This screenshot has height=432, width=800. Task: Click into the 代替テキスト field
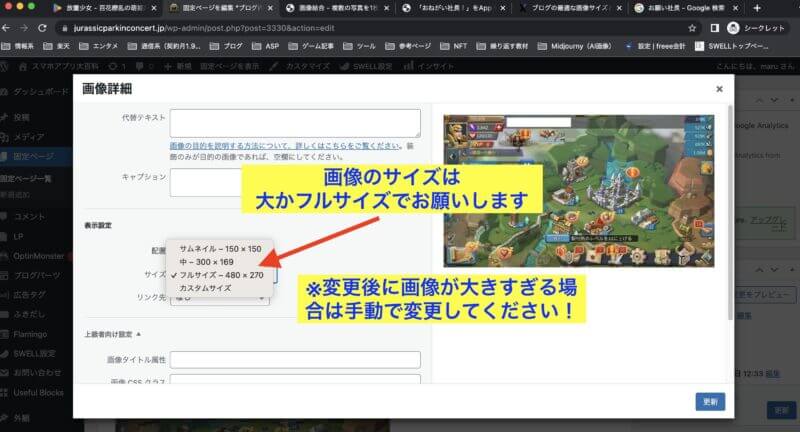click(295, 123)
